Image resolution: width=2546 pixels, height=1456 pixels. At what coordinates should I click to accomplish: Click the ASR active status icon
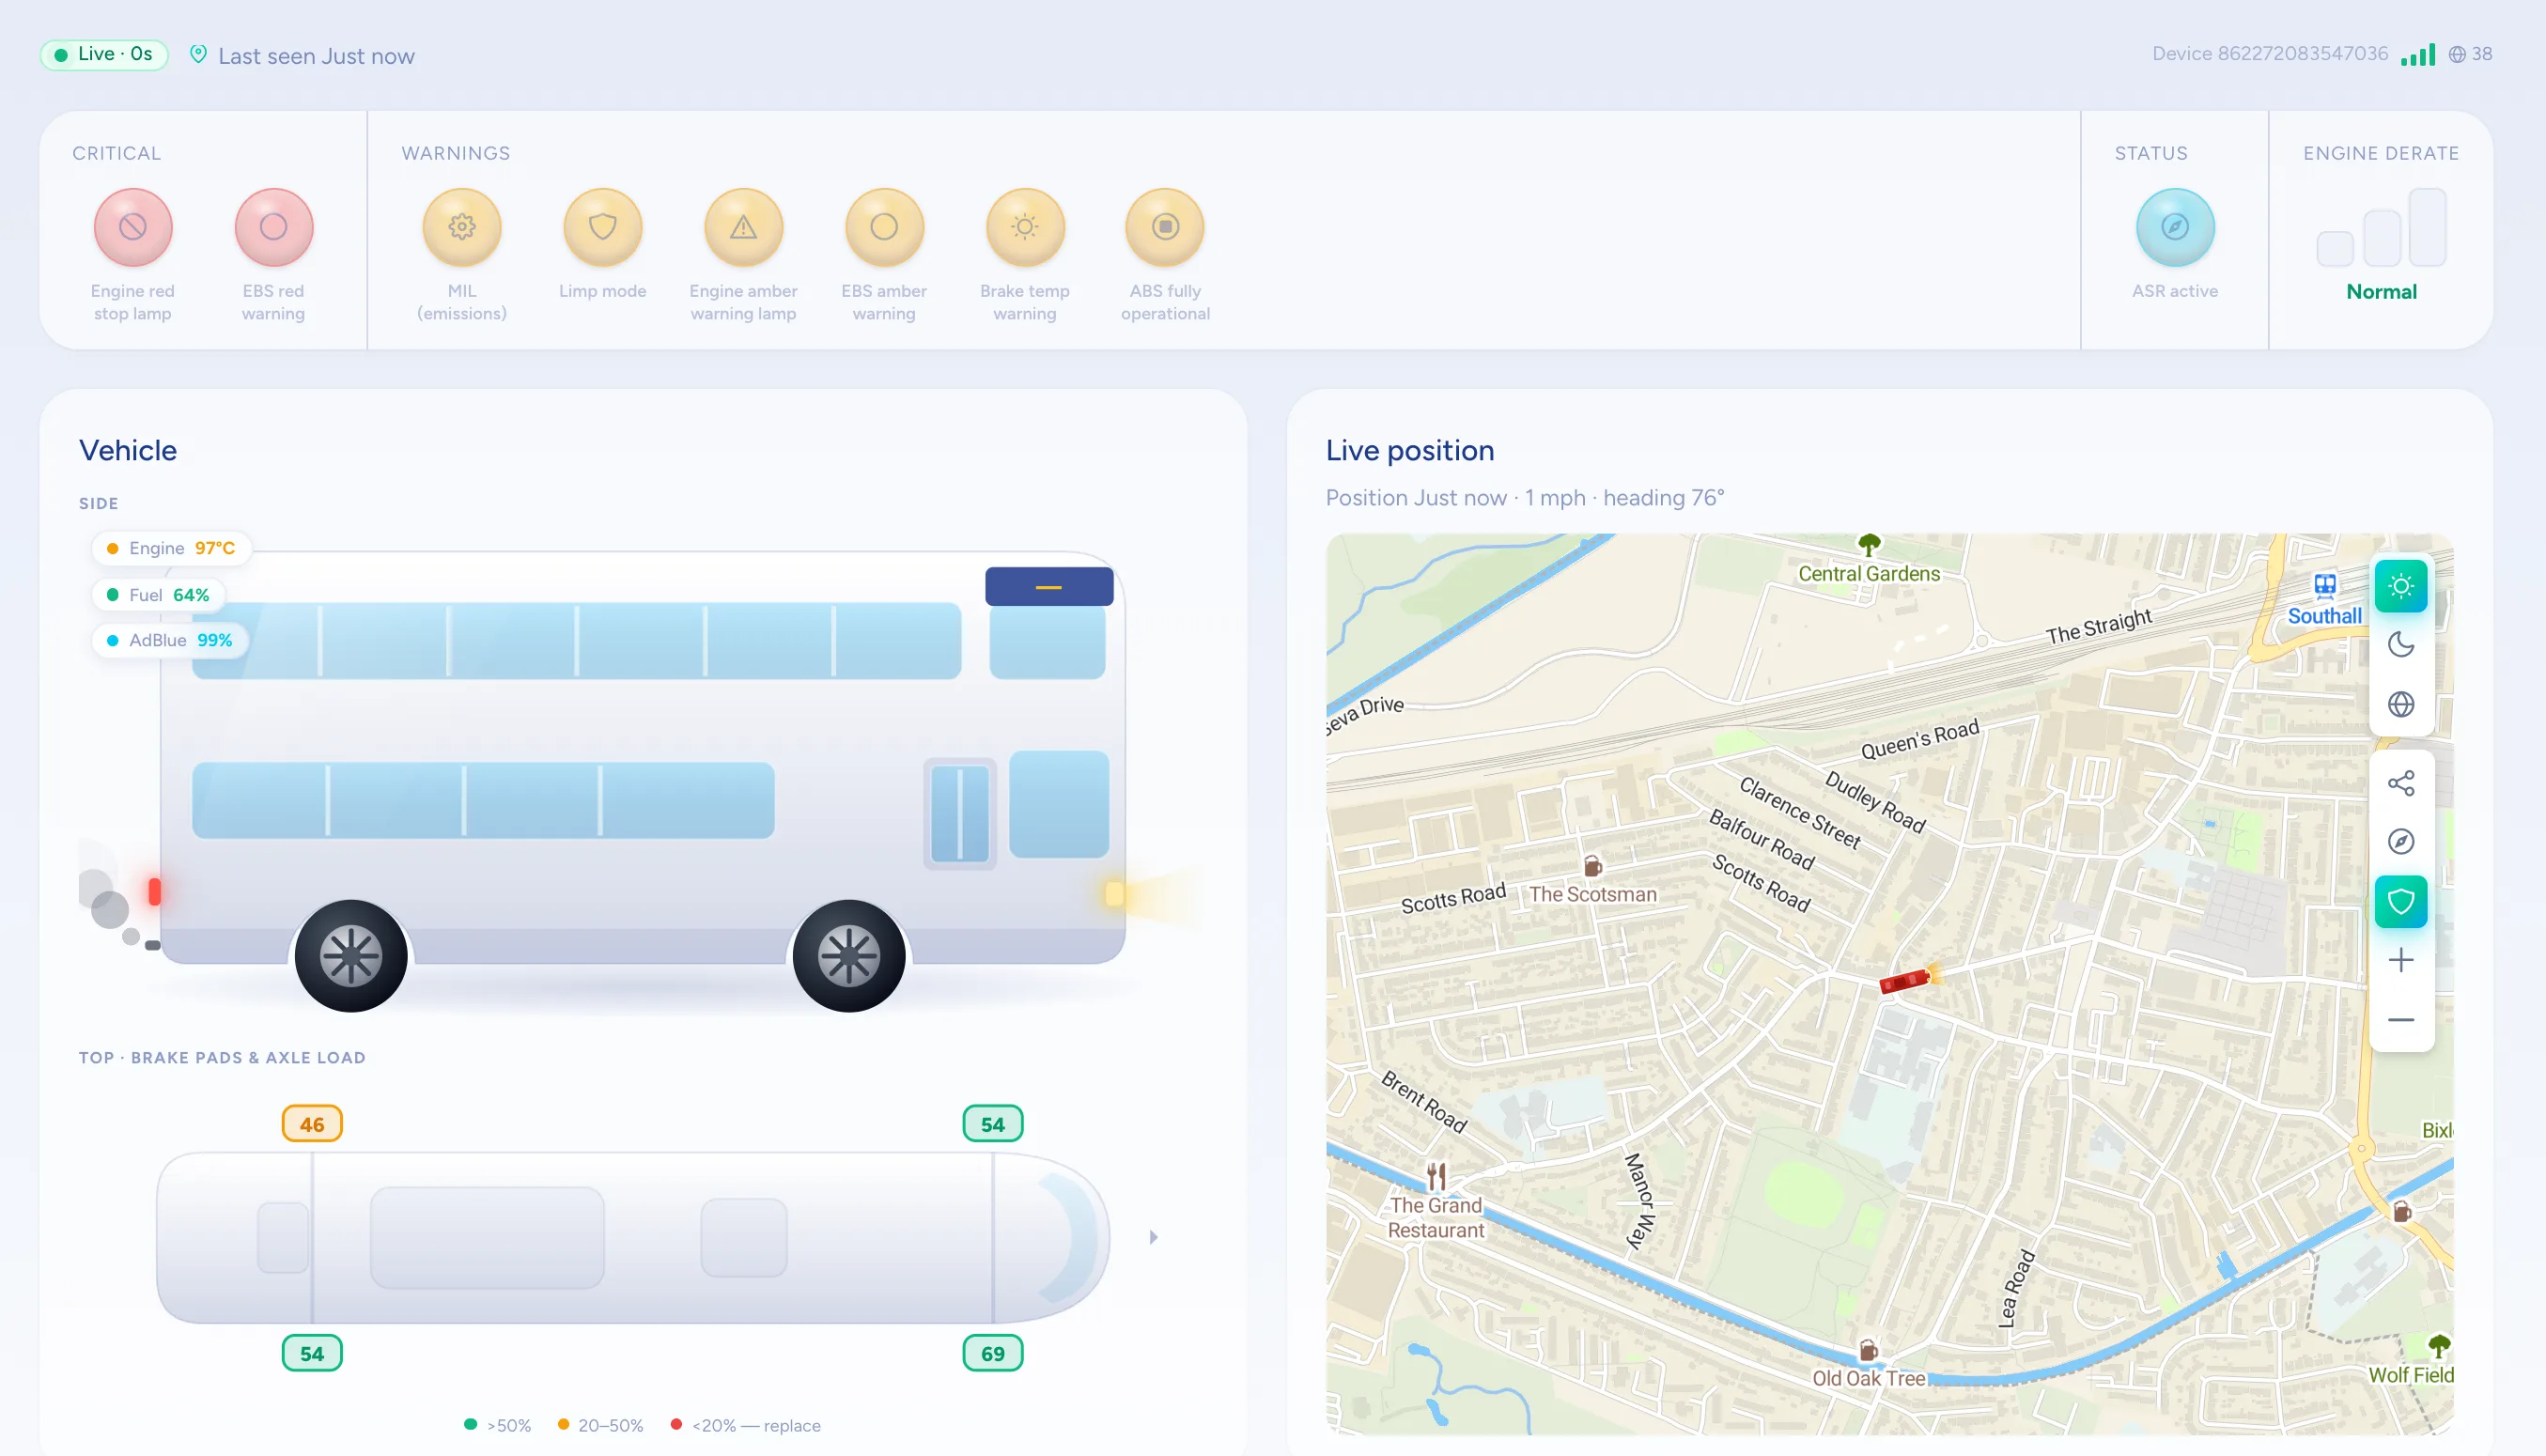tap(2175, 227)
